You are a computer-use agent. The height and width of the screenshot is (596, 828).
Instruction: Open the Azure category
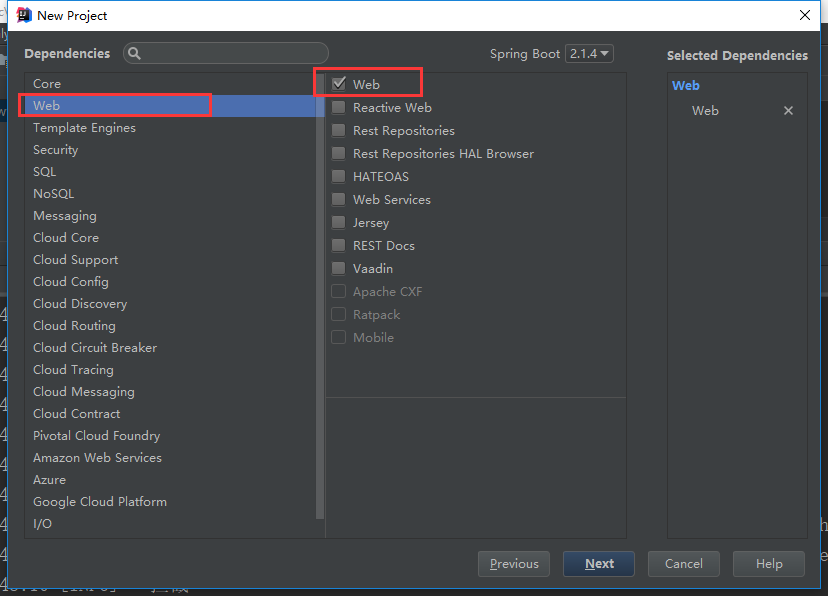click(170, 480)
